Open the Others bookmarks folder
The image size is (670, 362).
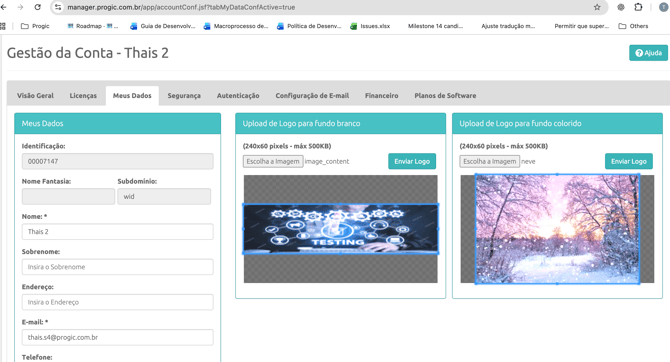click(634, 26)
